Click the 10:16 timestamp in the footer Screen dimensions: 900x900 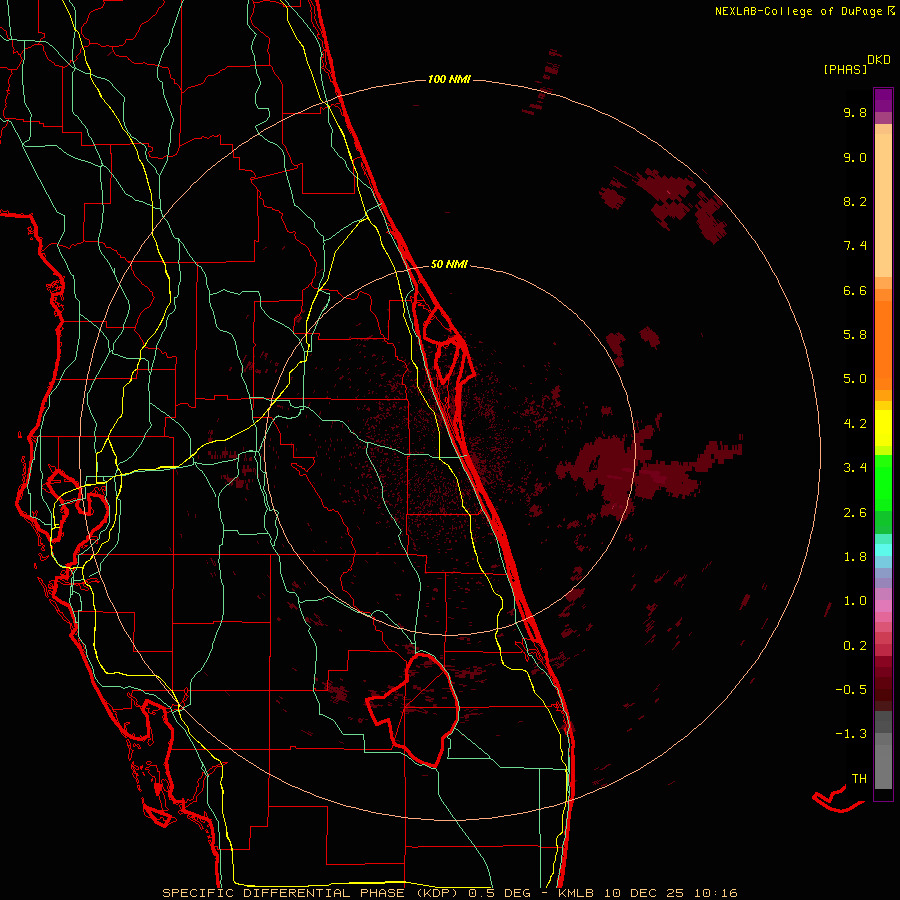click(x=715, y=893)
